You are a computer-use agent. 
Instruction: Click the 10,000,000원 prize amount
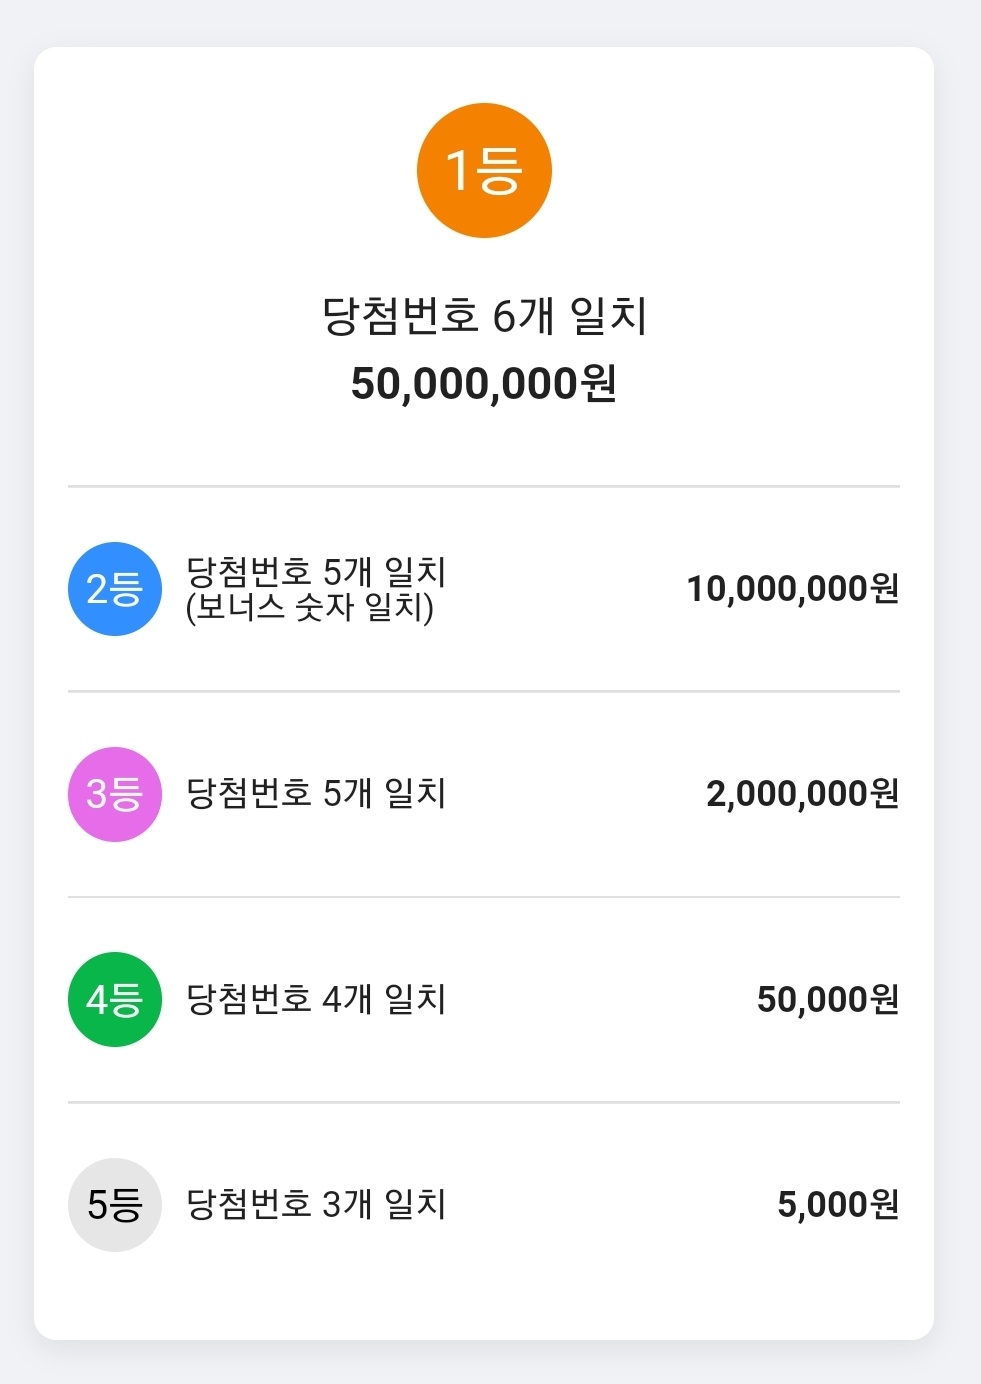click(793, 589)
